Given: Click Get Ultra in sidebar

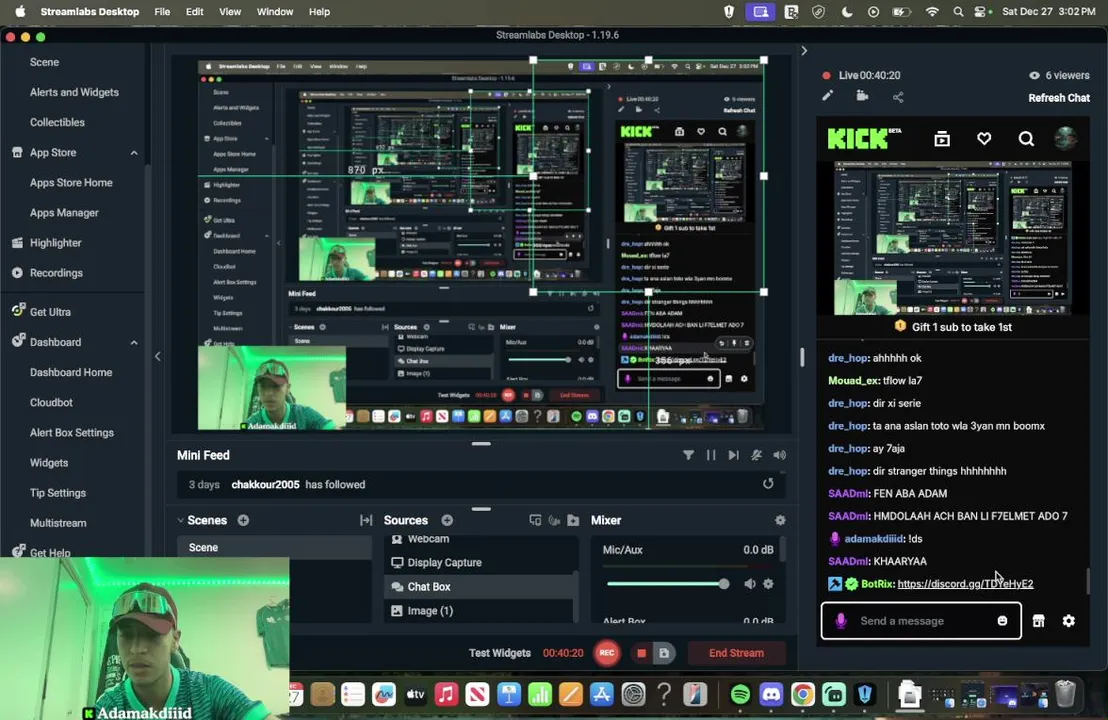Looking at the screenshot, I should point(49,312).
